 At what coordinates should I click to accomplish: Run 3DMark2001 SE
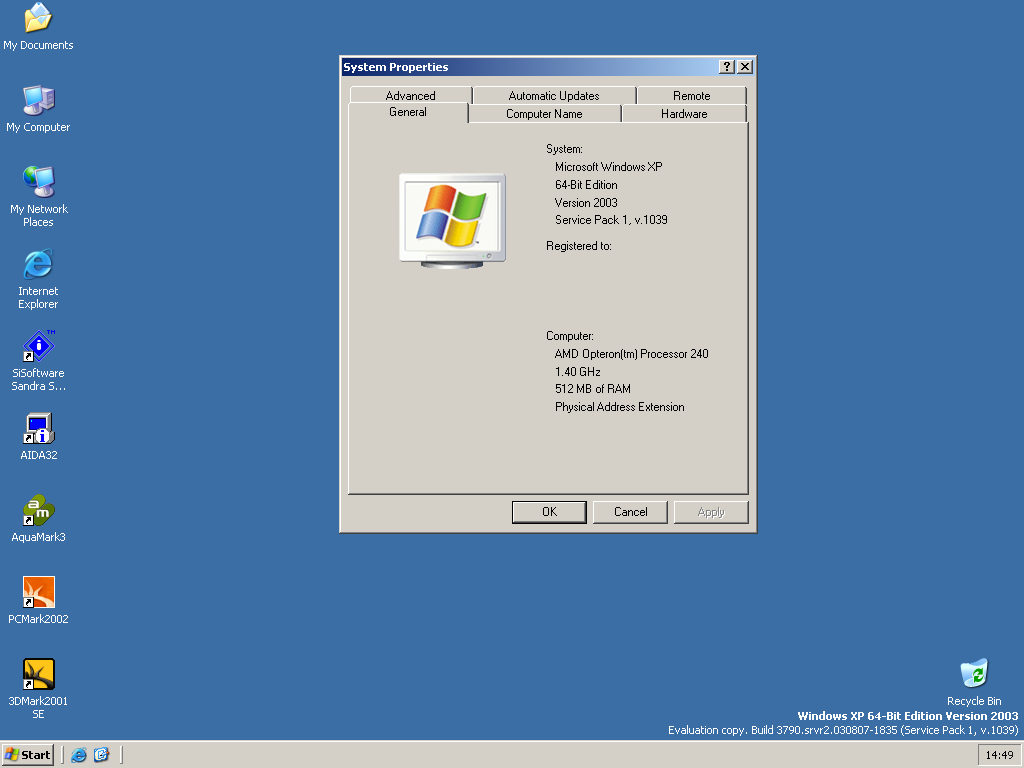click(38, 673)
